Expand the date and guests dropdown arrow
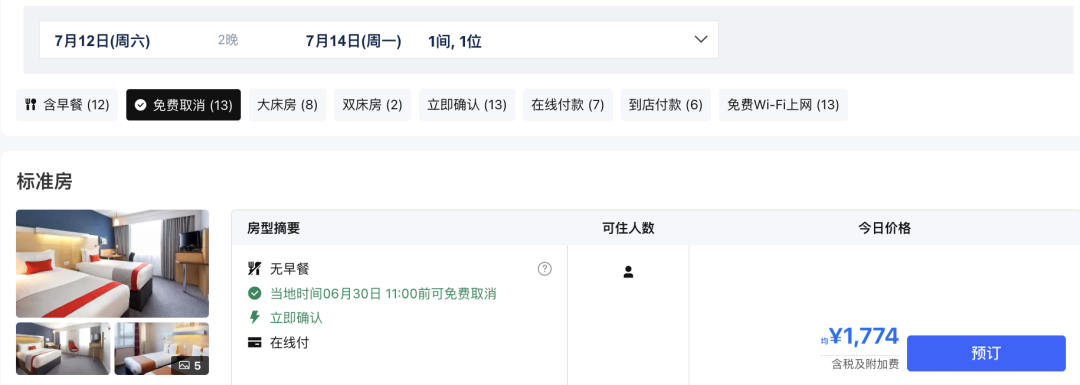The image size is (1080, 385). [x=700, y=39]
